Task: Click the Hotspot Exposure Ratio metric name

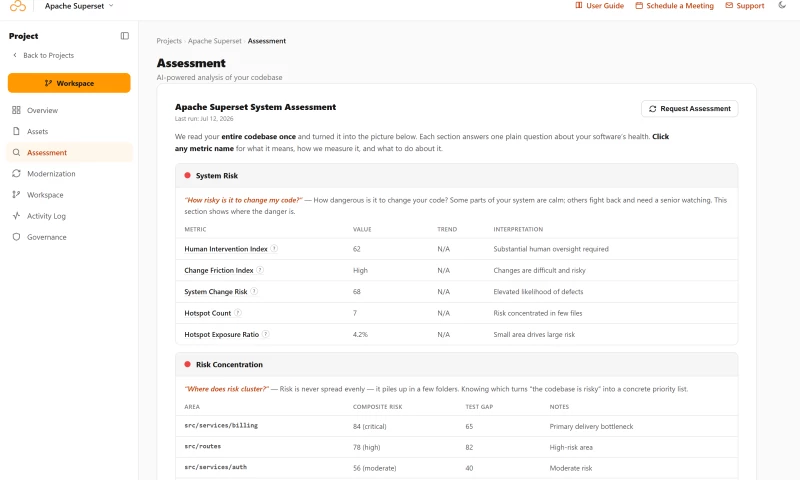Action: [x=221, y=335]
